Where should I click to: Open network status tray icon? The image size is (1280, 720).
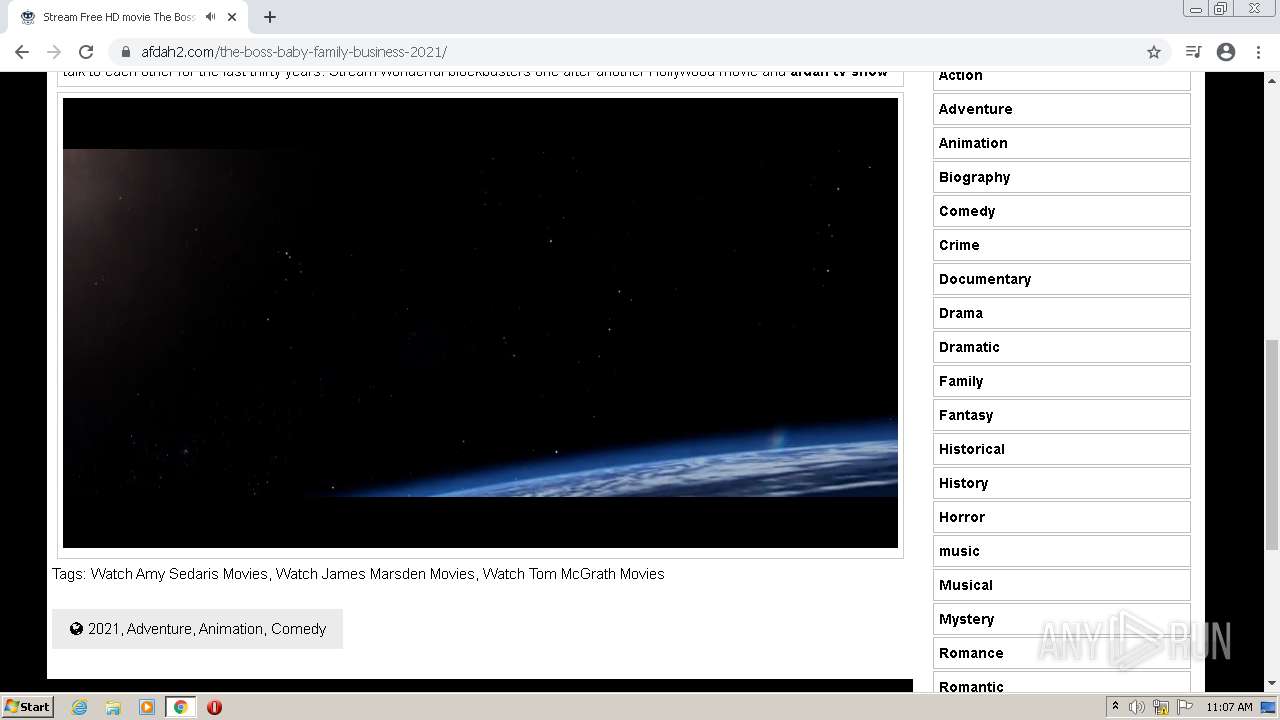1161,707
